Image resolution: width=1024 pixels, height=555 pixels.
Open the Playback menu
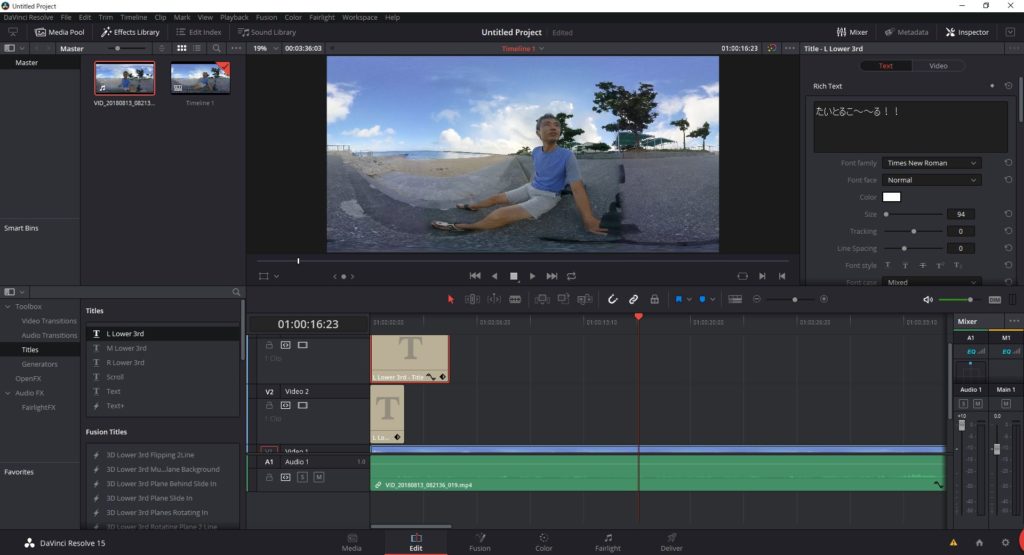coord(234,17)
